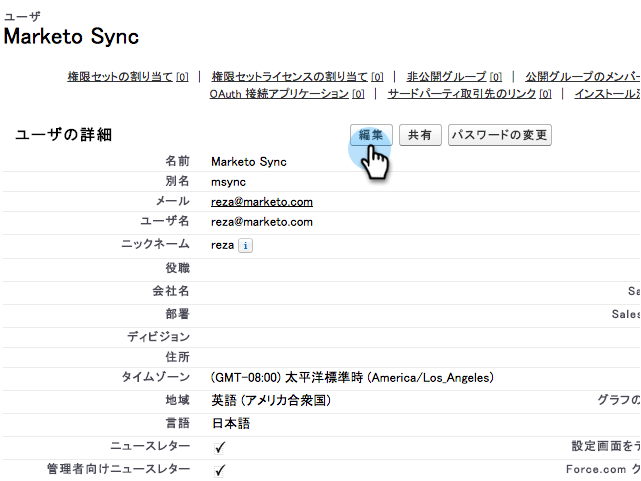Click the ユーザ breadcrumb above the title
Screen dimensions: 641x481
click(x=22, y=16)
